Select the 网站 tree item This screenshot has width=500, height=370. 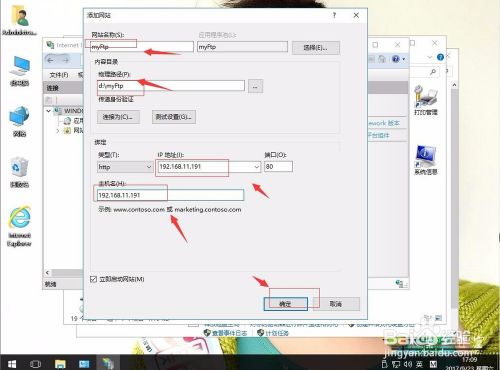click(x=73, y=130)
